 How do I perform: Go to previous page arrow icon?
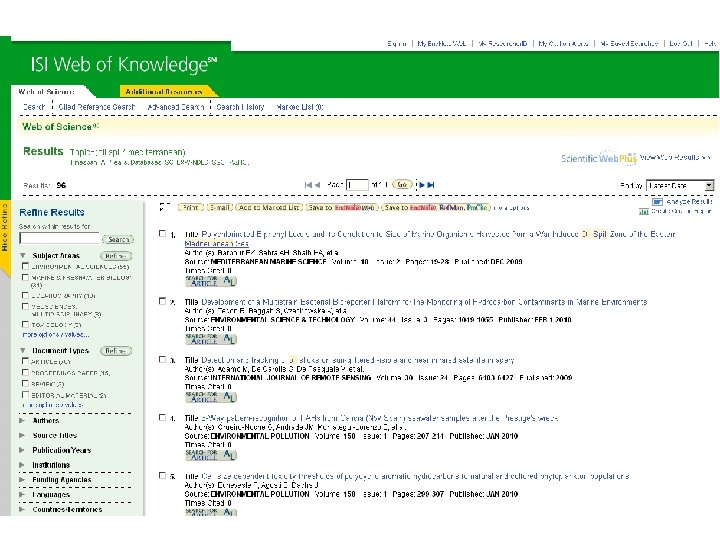pyautogui.click(x=317, y=185)
